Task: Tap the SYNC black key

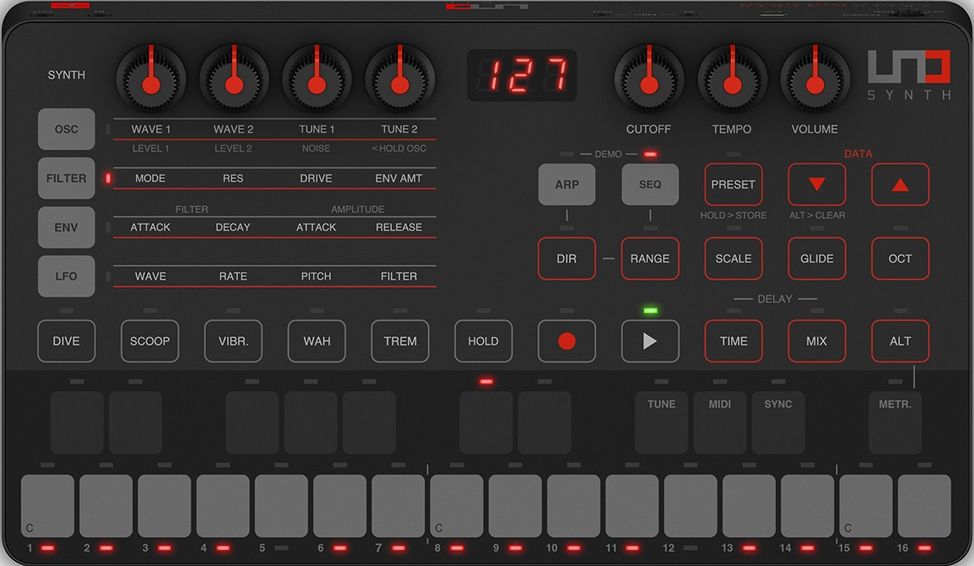Action: [778, 422]
